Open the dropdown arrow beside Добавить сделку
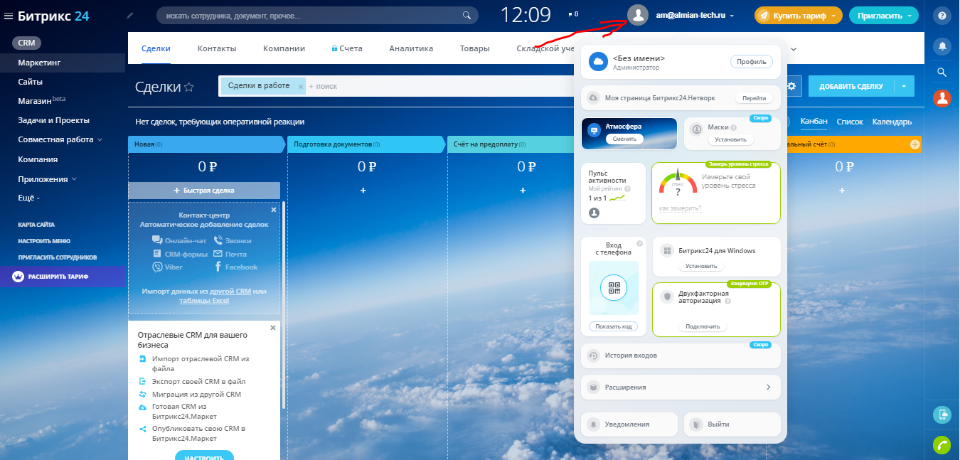Viewport: 960px width, 460px height. coord(904,86)
